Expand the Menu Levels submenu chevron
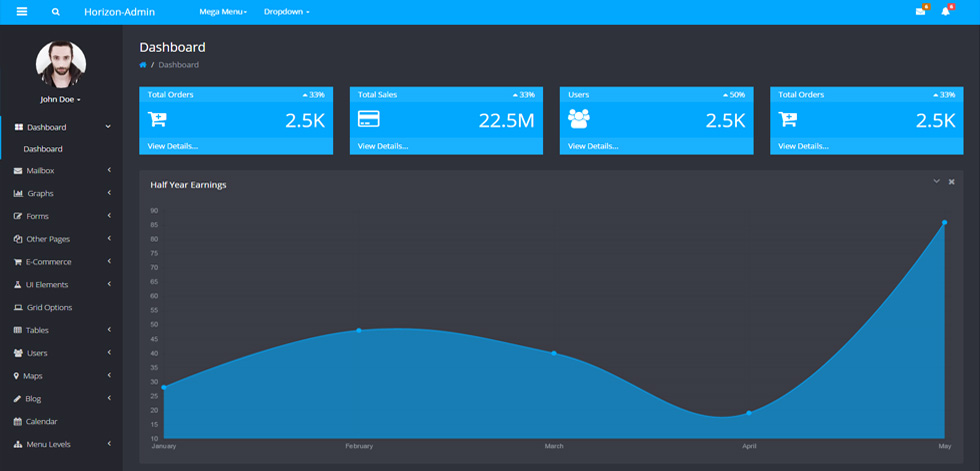The width and height of the screenshot is (980, 471). [109, 444]
